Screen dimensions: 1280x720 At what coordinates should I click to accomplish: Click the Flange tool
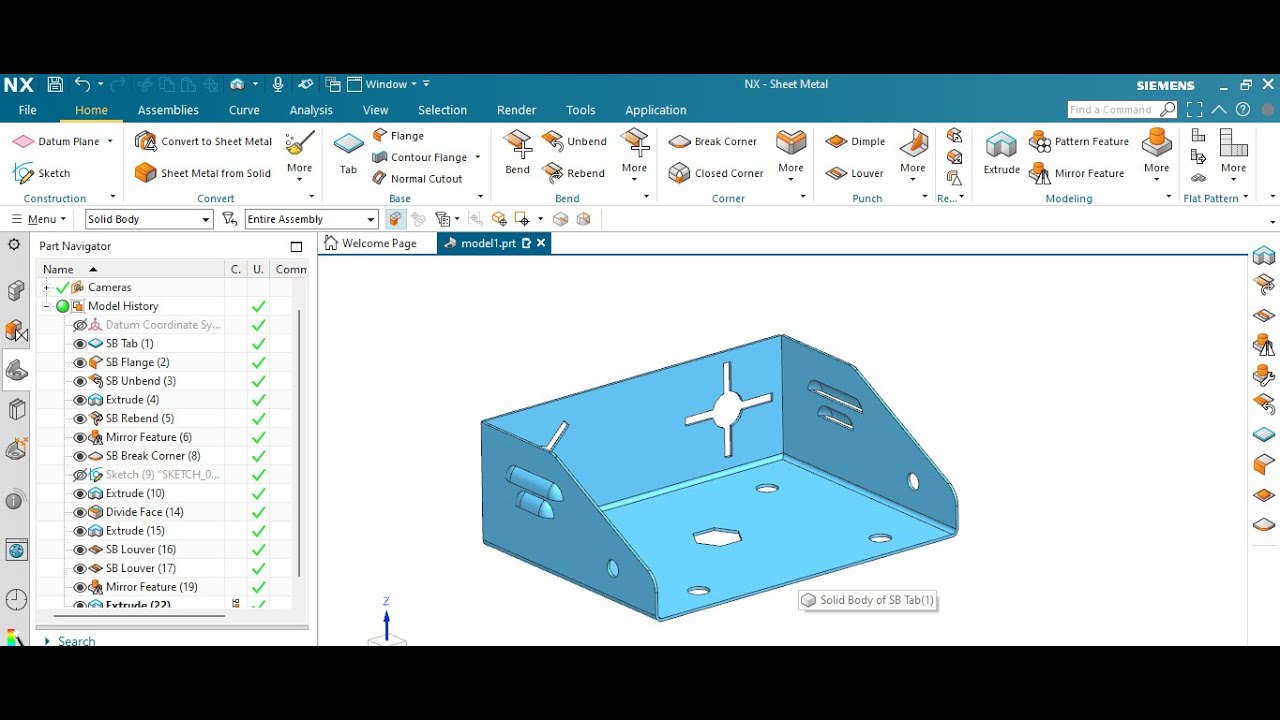coord(398,135)
